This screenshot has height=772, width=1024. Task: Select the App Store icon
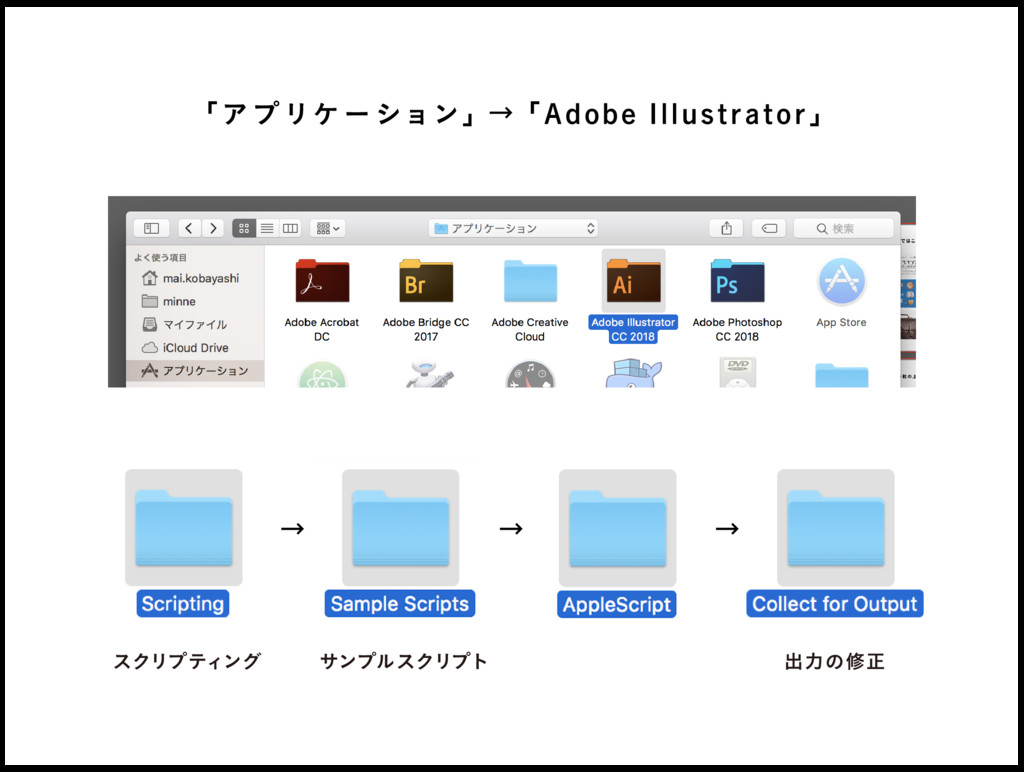841,281
